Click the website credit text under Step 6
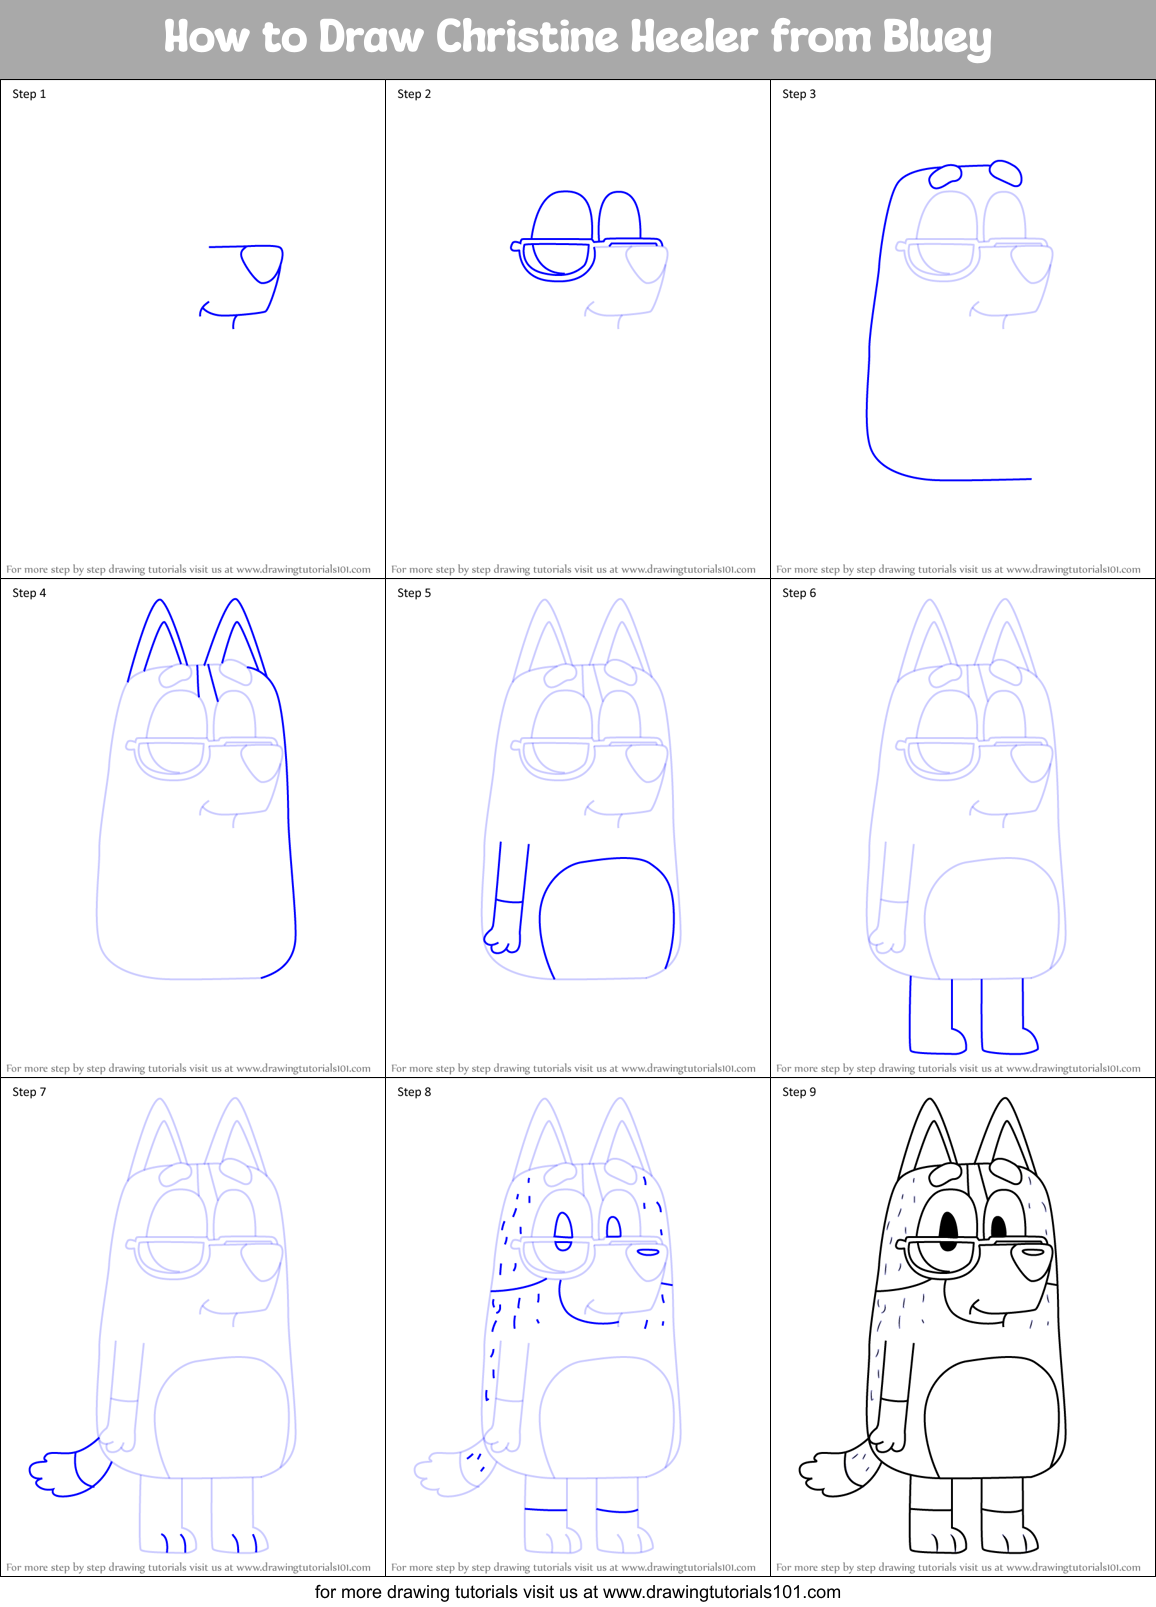This screenshot has height=1607, width=1156. [958, 1068]
